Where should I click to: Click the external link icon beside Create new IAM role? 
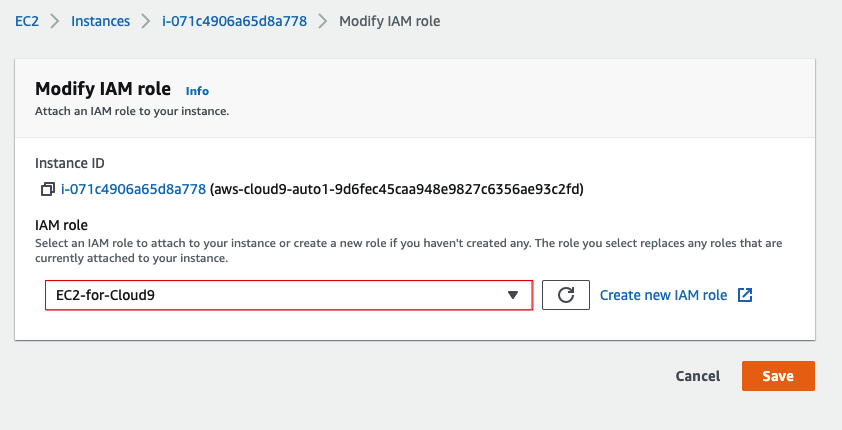point(745,295)
